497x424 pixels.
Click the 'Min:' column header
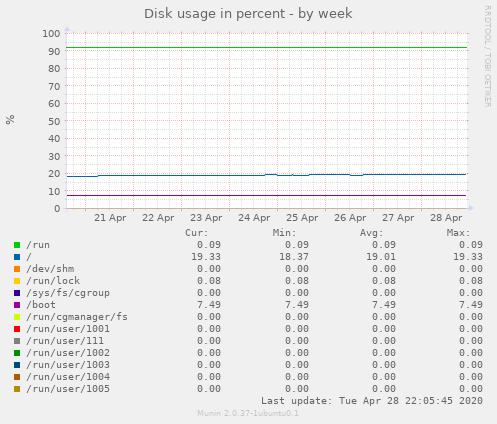click(x=284, y=233)
